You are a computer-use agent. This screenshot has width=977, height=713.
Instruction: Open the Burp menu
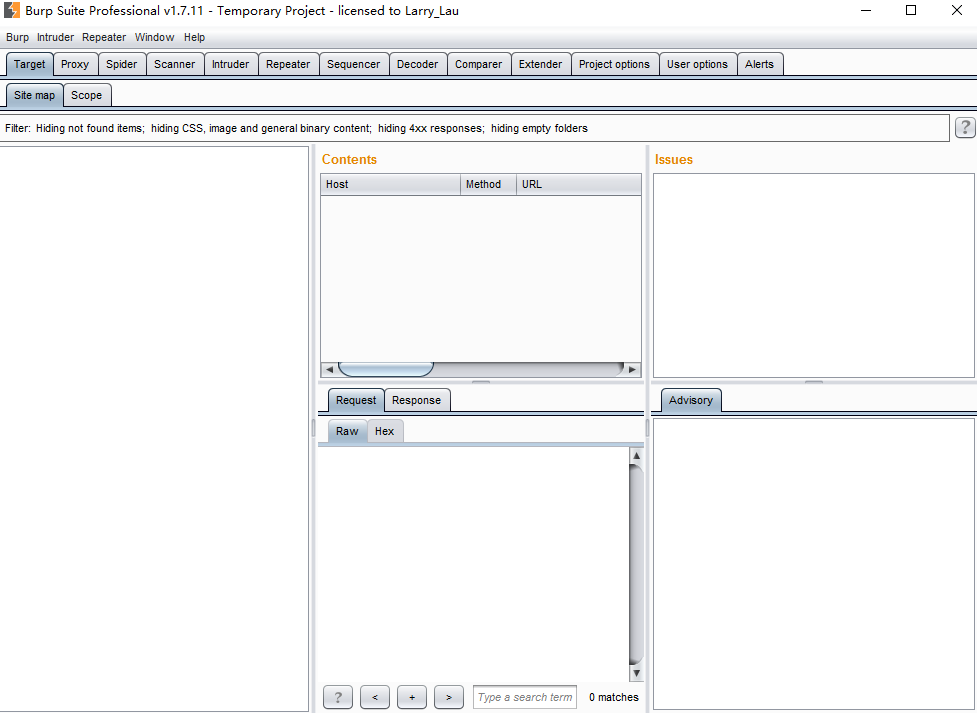pyautogui.click(x=17, y=37)
